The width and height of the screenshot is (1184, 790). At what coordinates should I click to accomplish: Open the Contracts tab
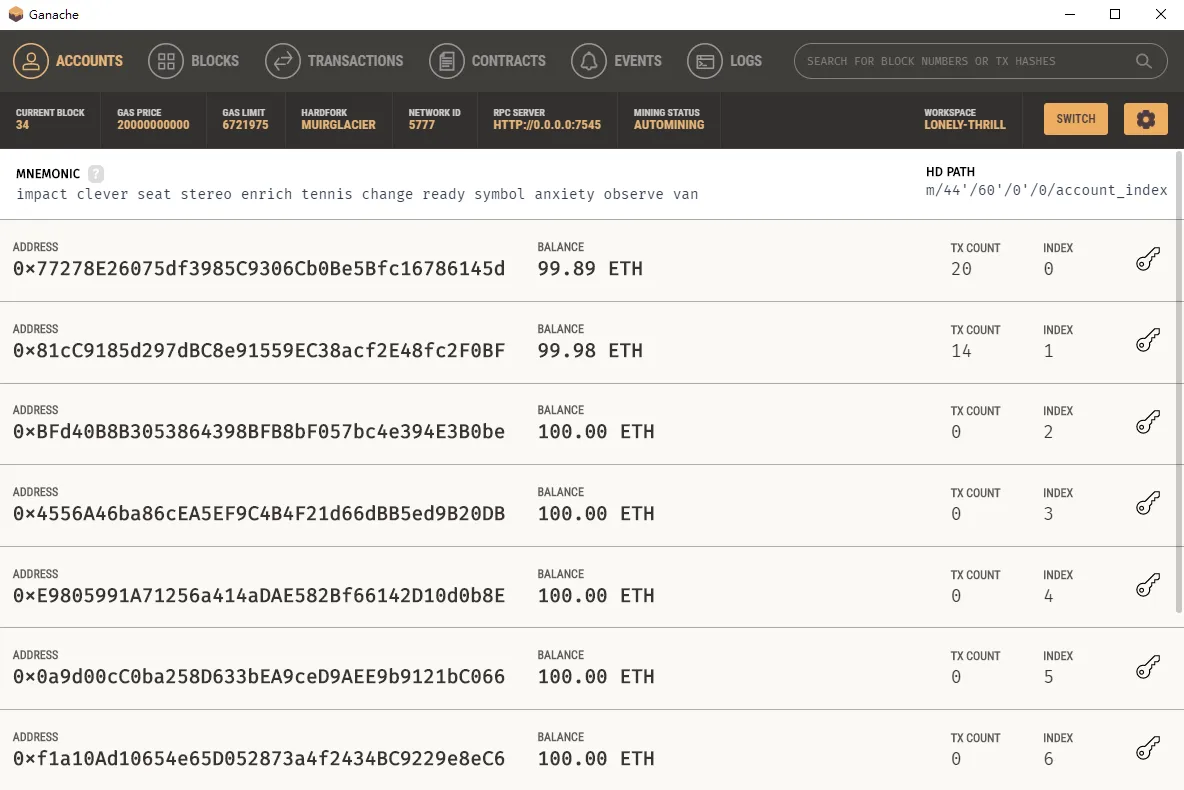tap(488, 61)
